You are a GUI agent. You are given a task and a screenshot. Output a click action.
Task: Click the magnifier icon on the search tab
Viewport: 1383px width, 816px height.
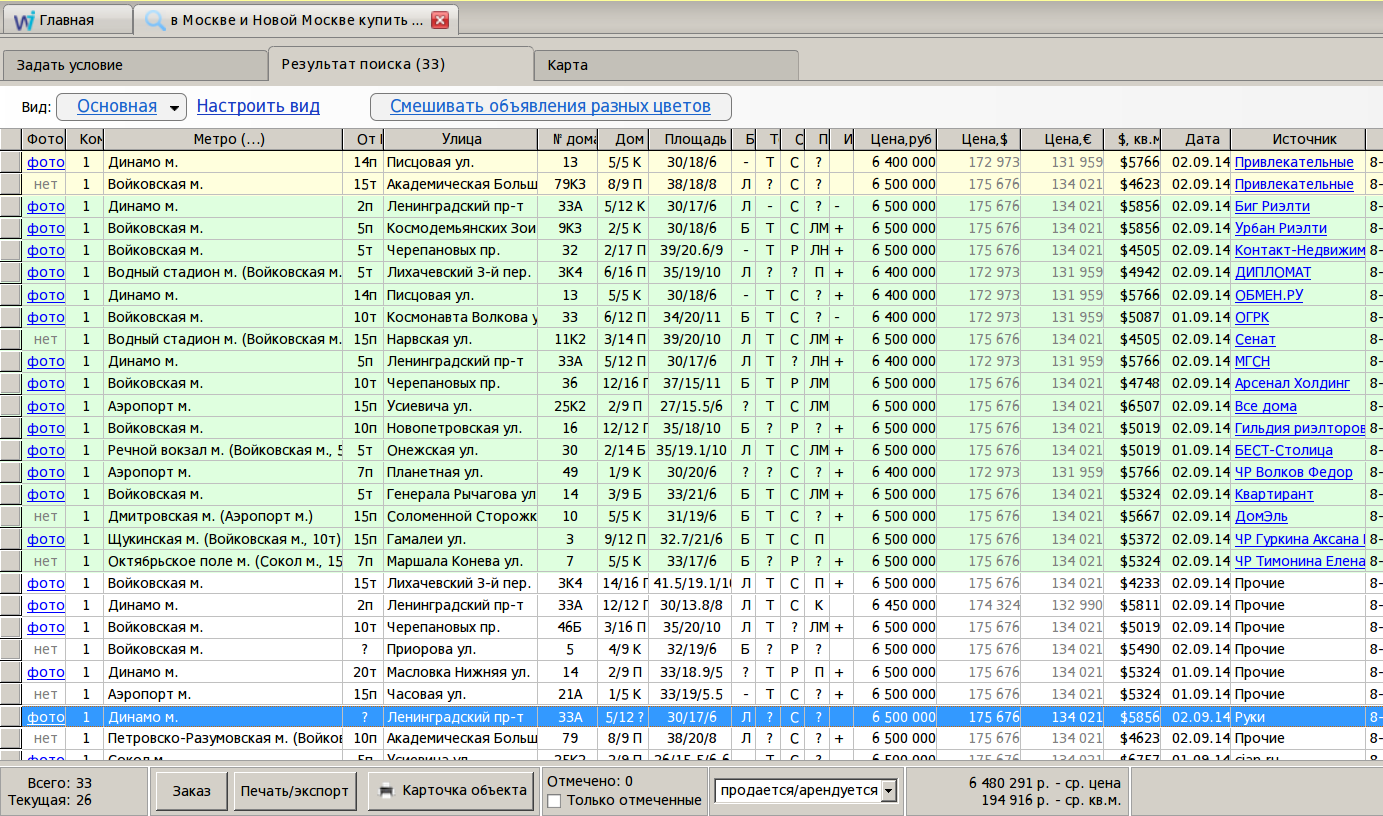155,19
